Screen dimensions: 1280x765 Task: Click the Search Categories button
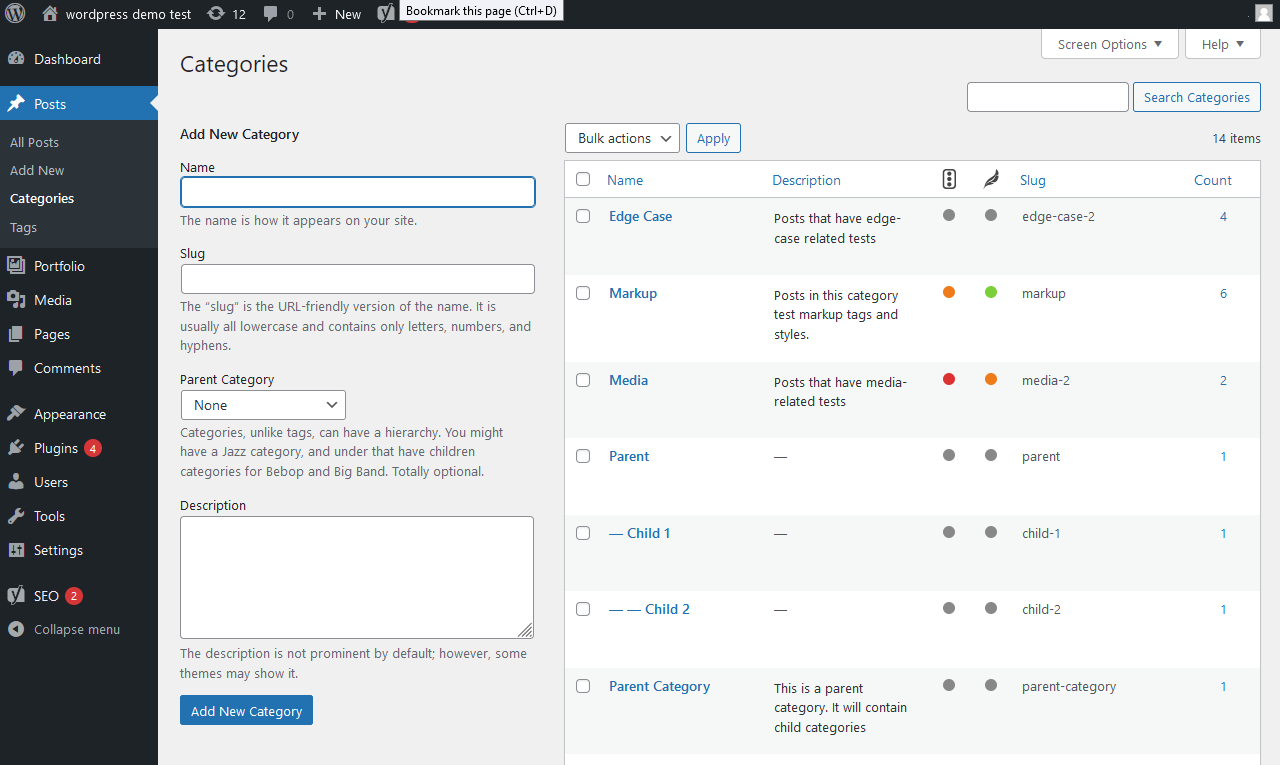(1196, 97)
